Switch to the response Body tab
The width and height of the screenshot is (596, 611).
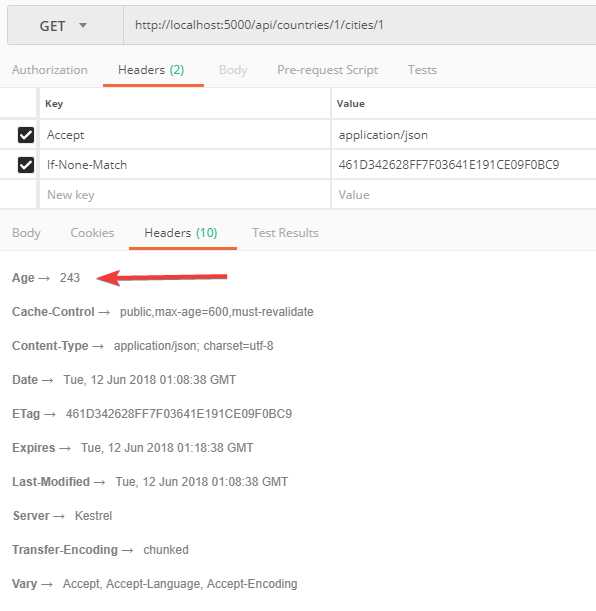point(26,233)
